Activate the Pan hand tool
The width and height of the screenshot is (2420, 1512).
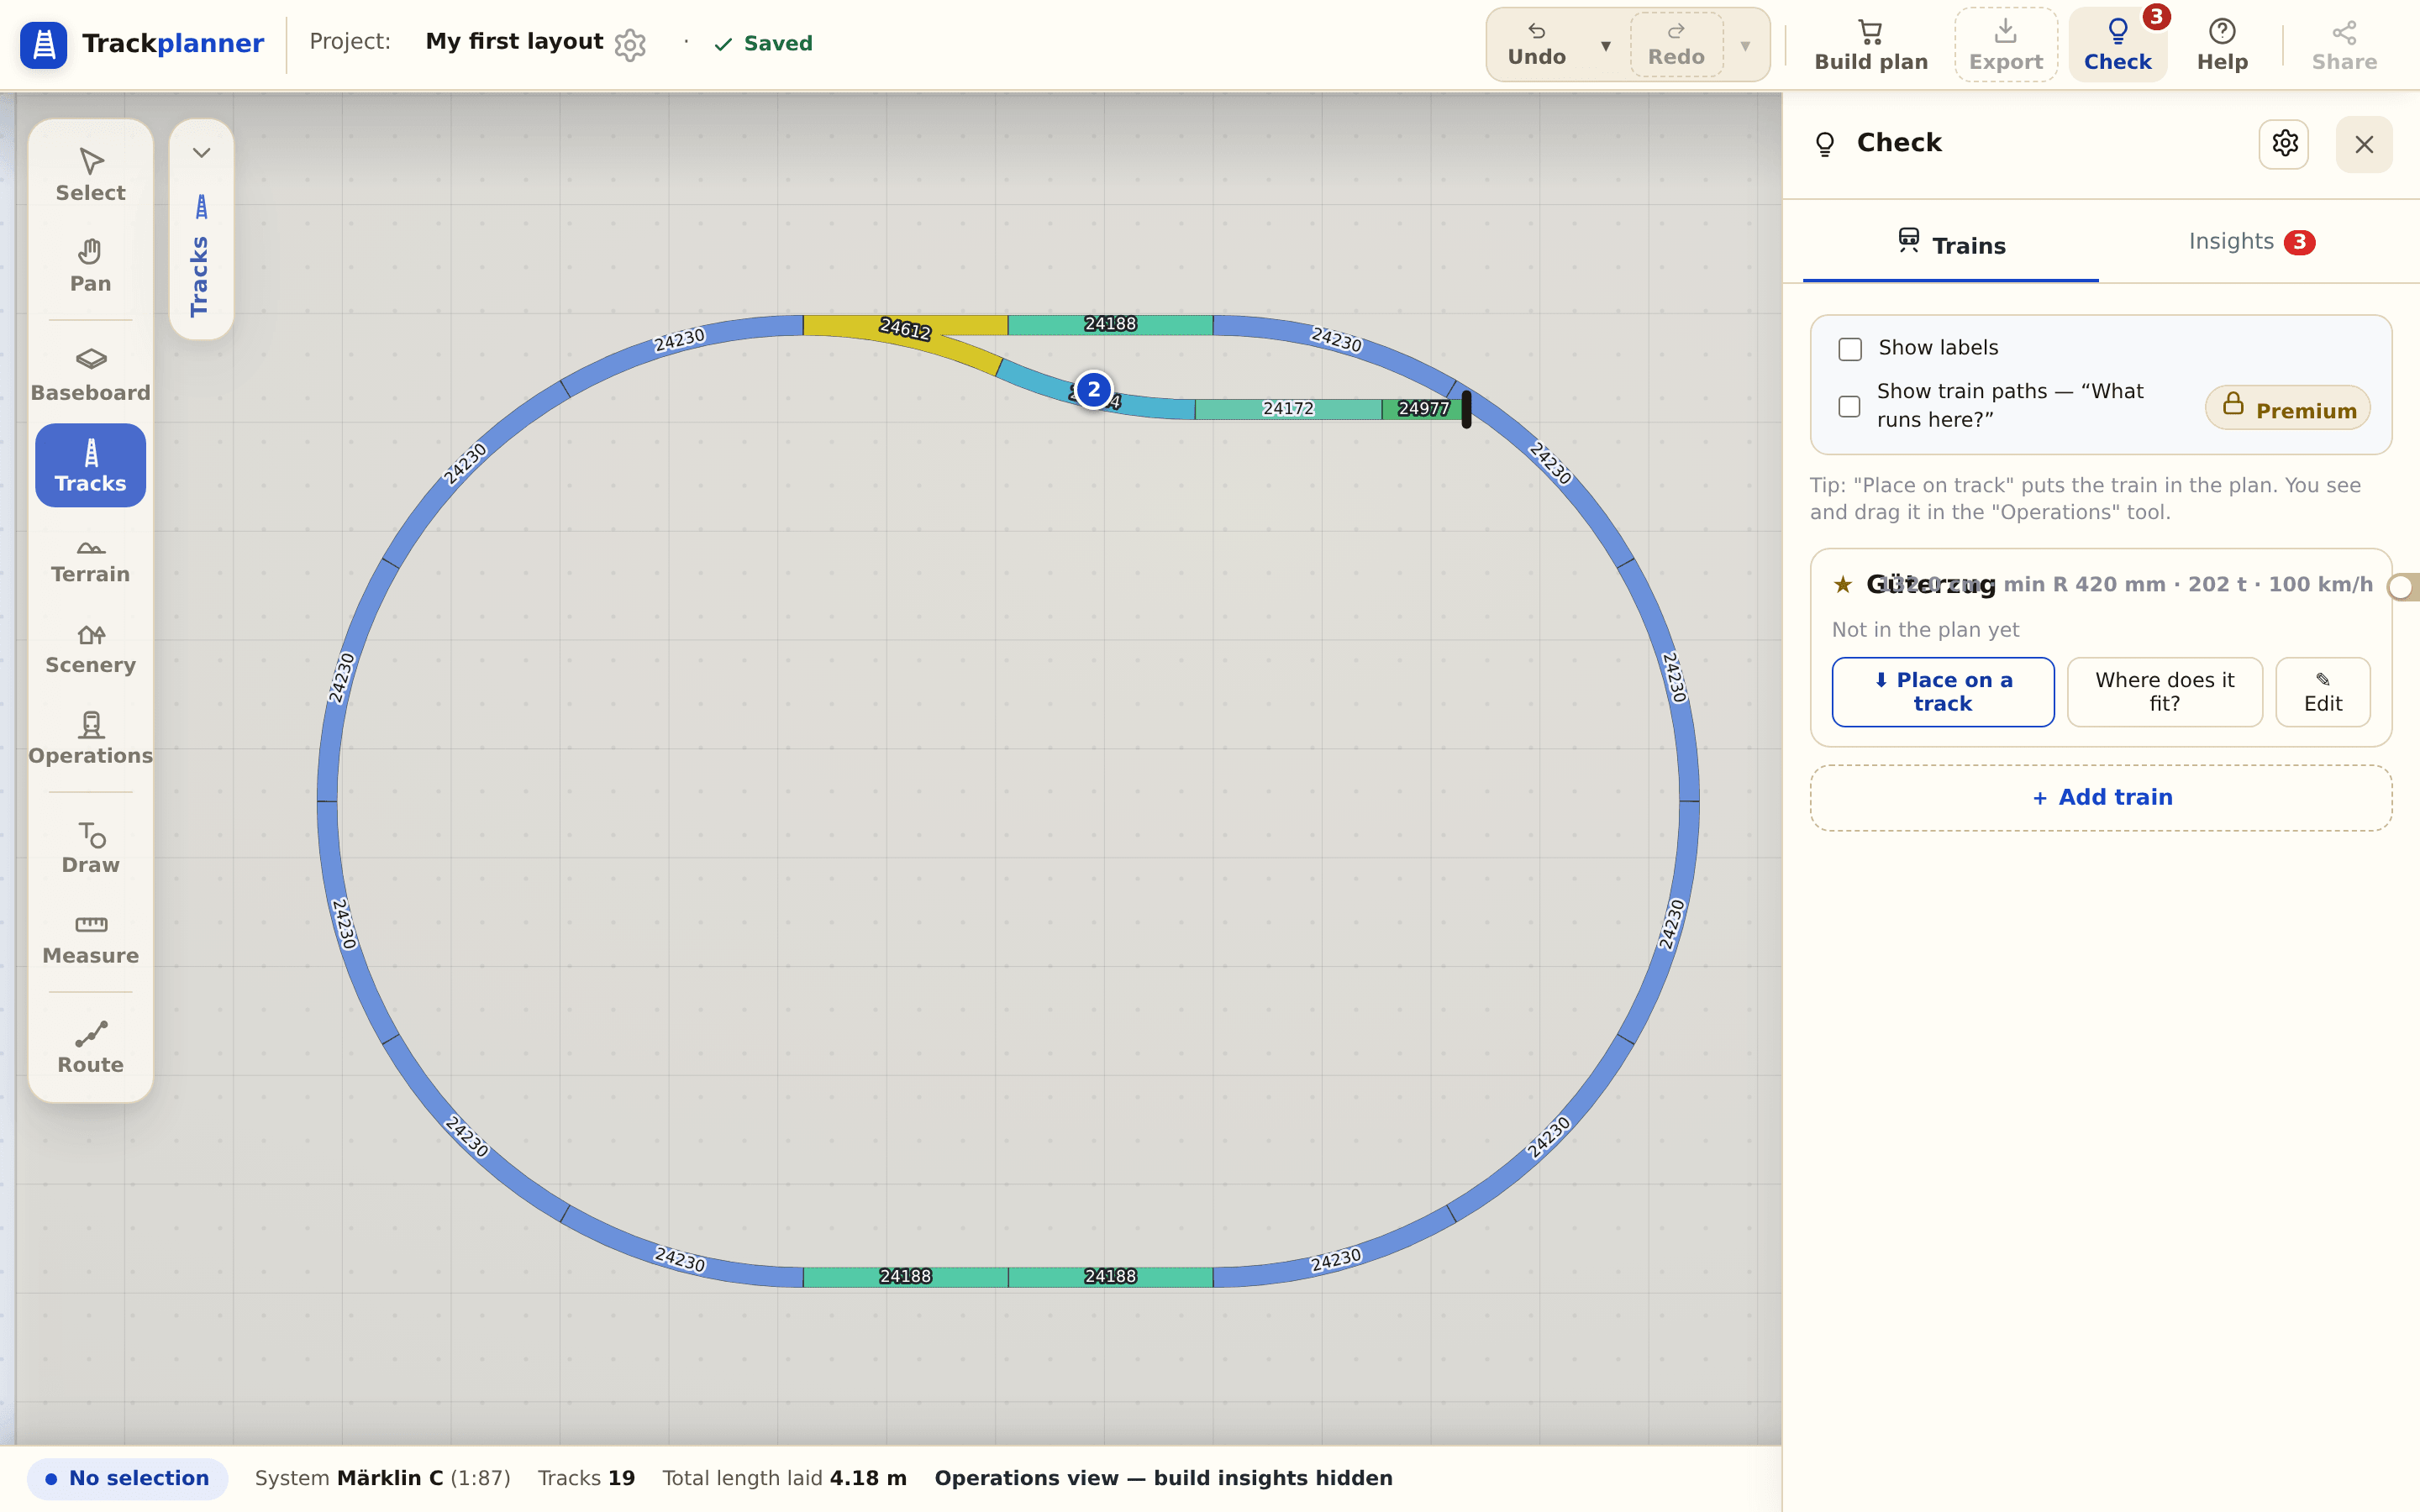(x=90, y=266)
